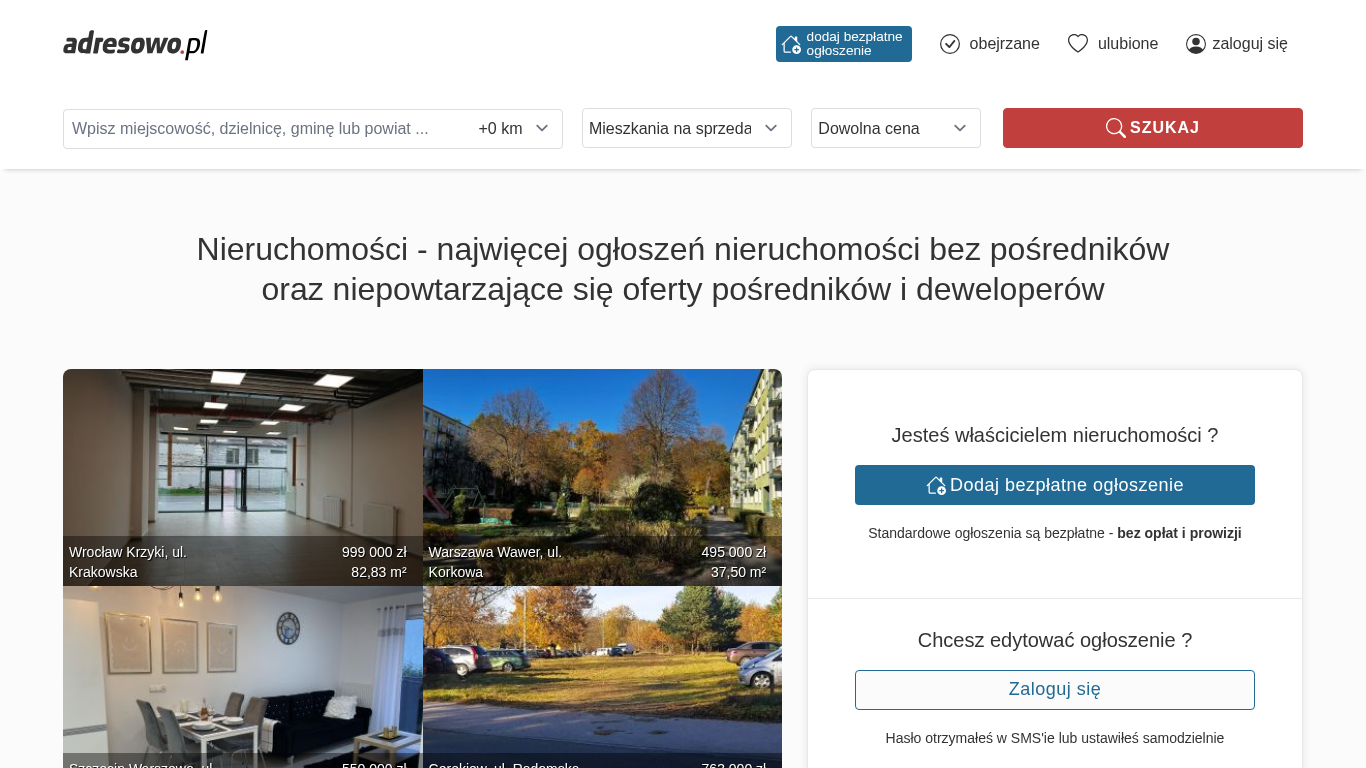Screen dimensions: 1366x768
Task: Open the listing with dining room and sofa
Action: (x=242, y=670)
